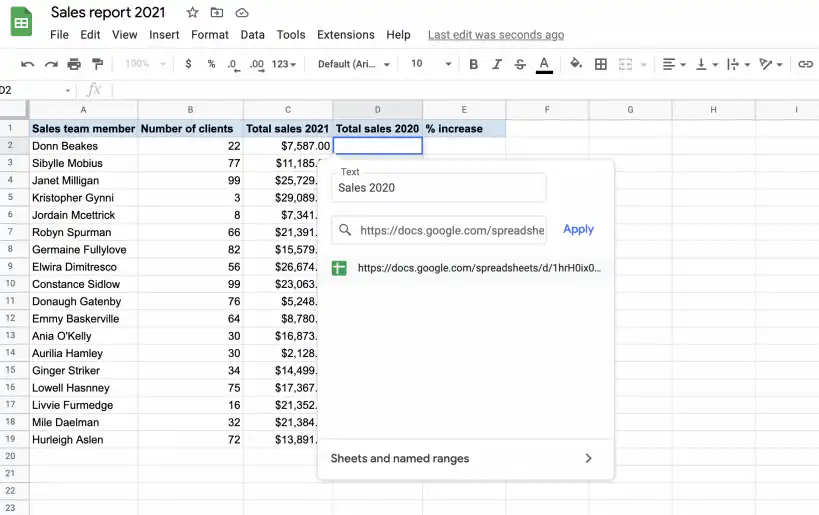Open the text color picker
The width and height of the screenshot is (819, 515).
(544, 65)
